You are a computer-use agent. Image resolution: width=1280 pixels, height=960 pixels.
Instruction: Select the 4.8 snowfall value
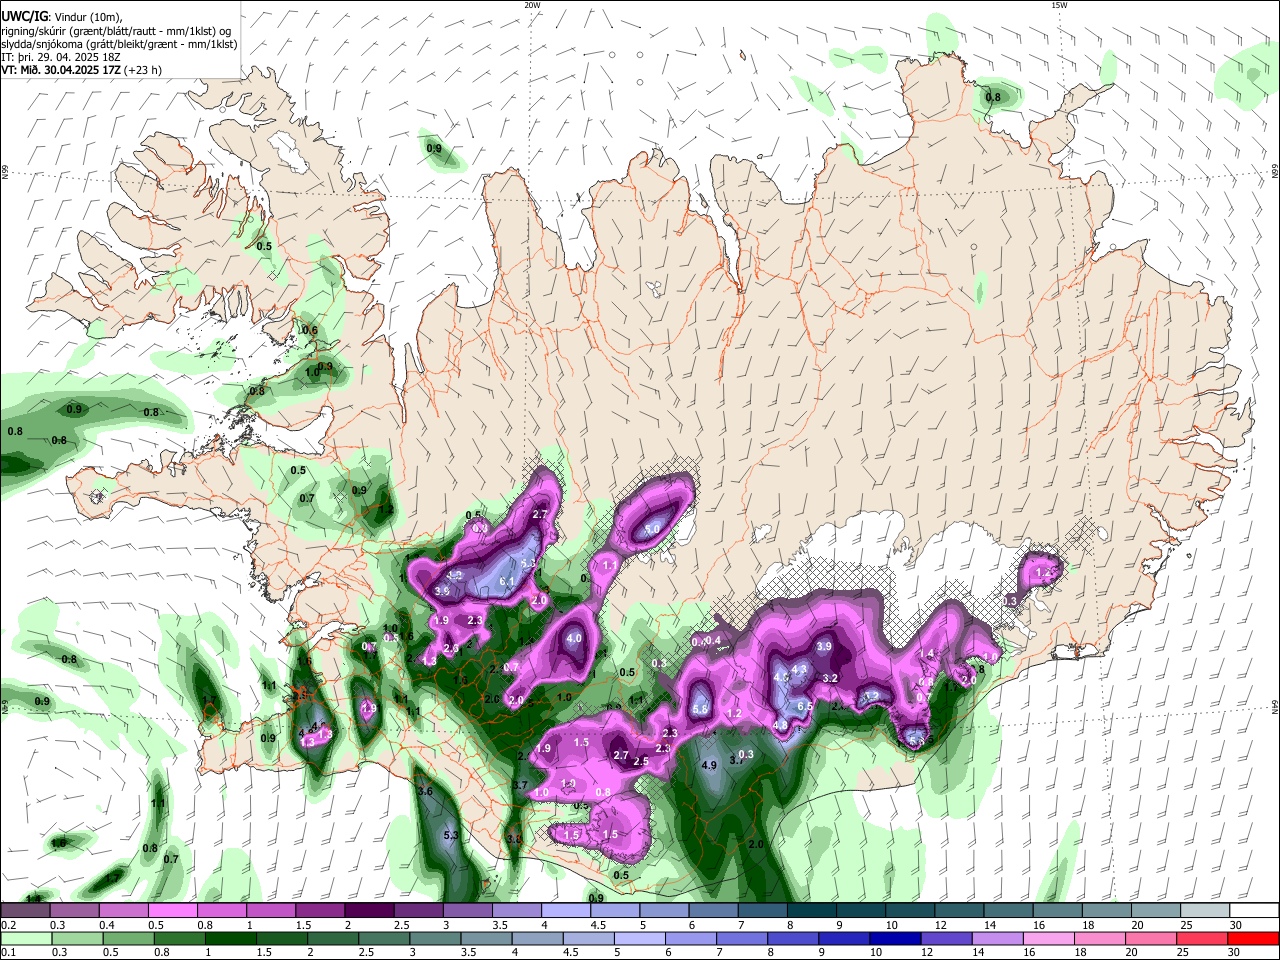[781, 724]
